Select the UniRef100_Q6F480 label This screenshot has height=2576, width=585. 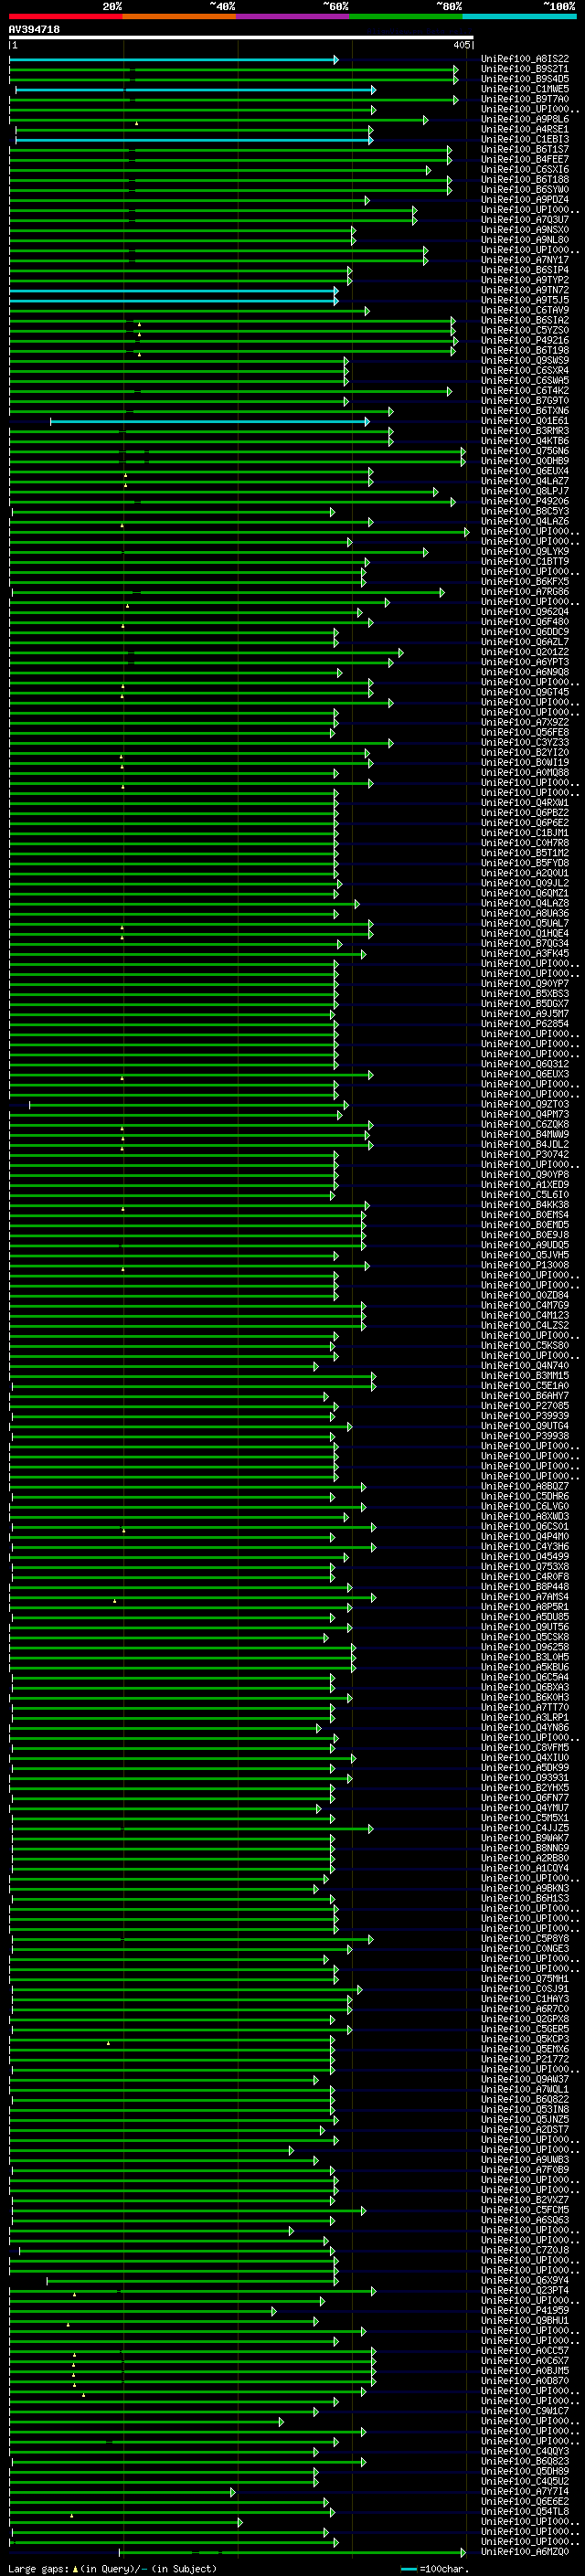(525, 622)
